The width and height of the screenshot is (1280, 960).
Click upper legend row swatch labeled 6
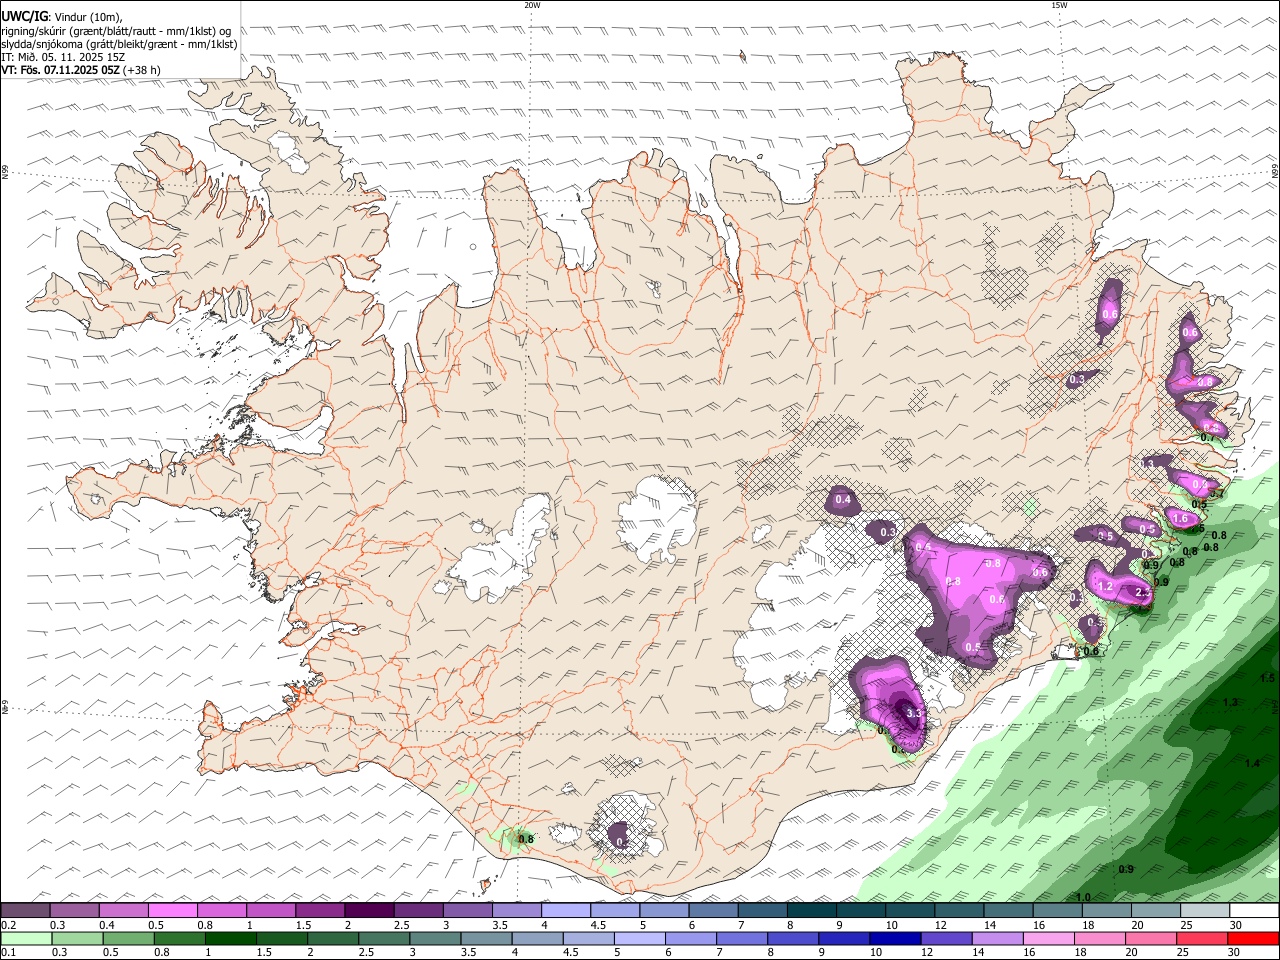712,911
